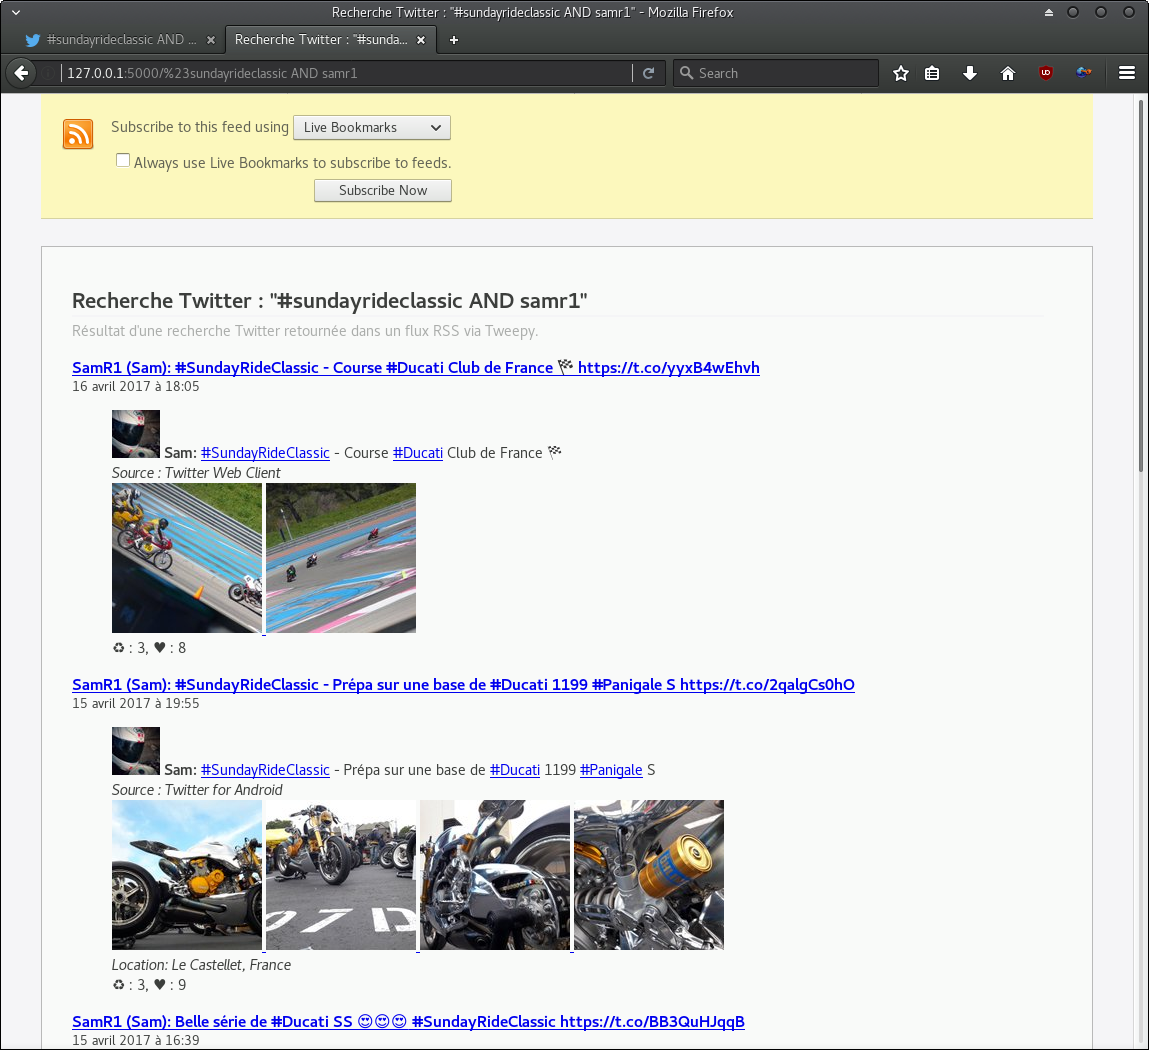1149x1050 pixels.
Task: Open the gold shock absorber photo
Action: click(x=649, y=875)
